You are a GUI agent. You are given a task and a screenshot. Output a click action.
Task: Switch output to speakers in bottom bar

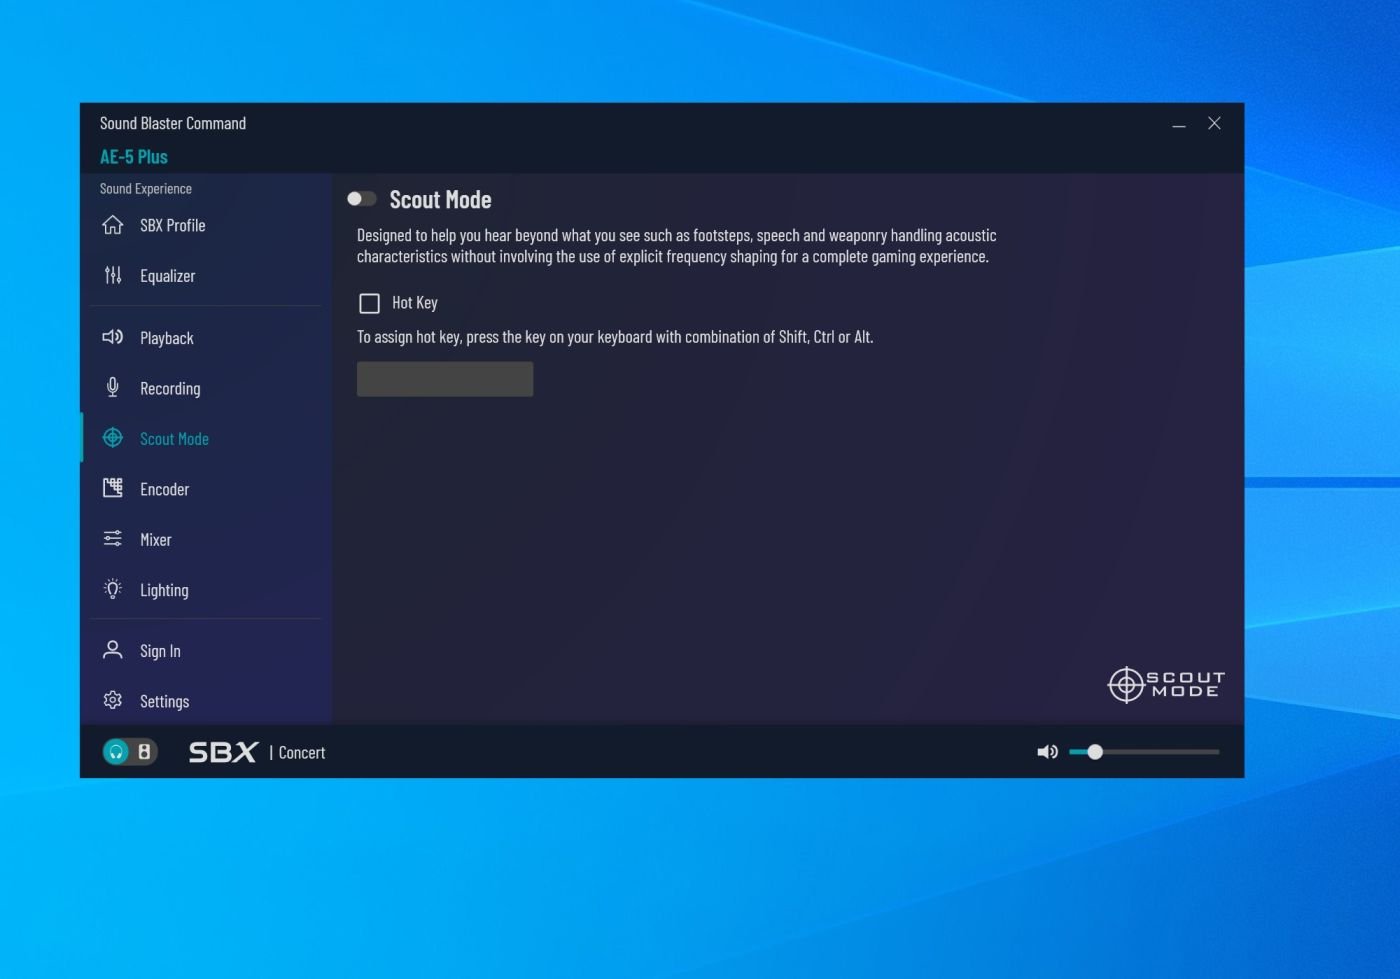point(144,752)
